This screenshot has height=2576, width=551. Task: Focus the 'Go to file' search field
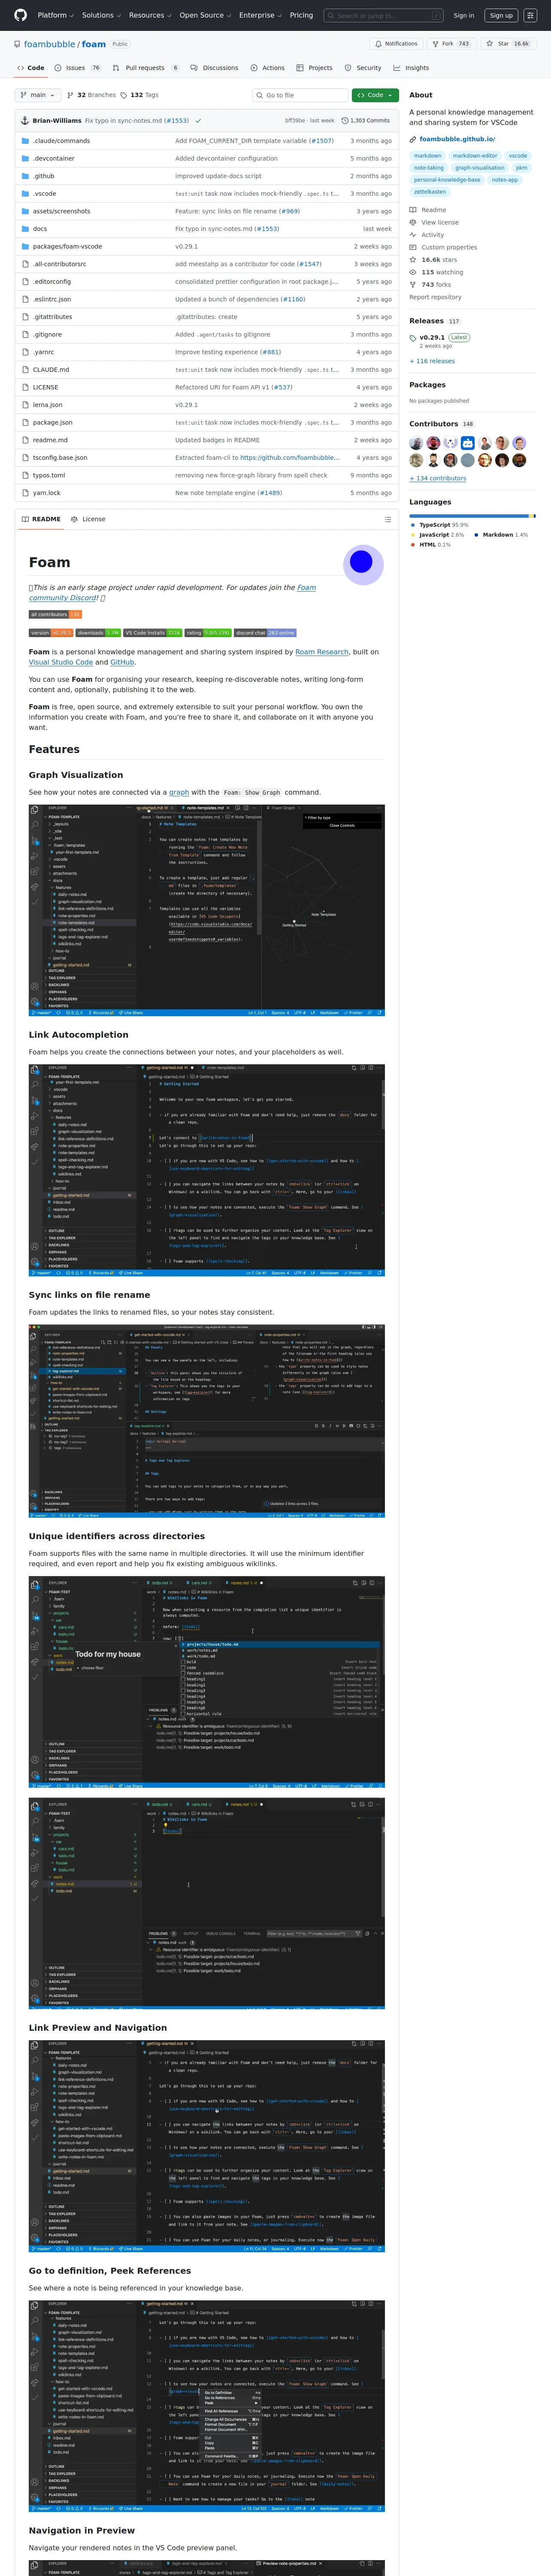(300, 95)
